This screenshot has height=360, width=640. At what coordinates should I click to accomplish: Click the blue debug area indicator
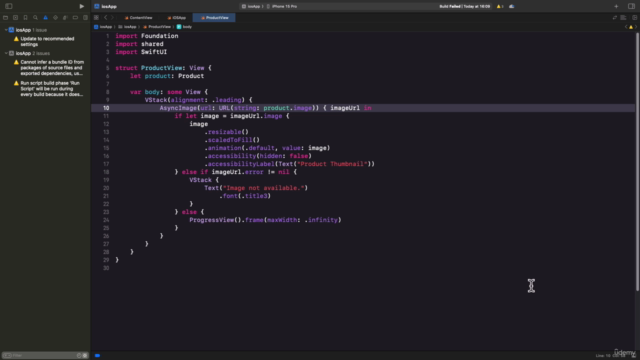pos(97,356)
